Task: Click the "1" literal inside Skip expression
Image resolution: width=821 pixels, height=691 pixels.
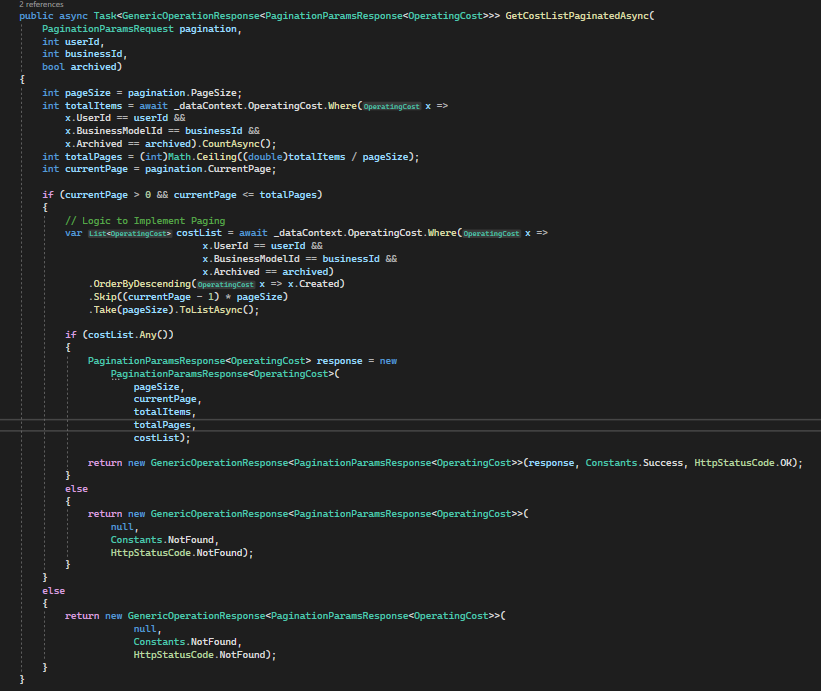Action: point(210,297)
